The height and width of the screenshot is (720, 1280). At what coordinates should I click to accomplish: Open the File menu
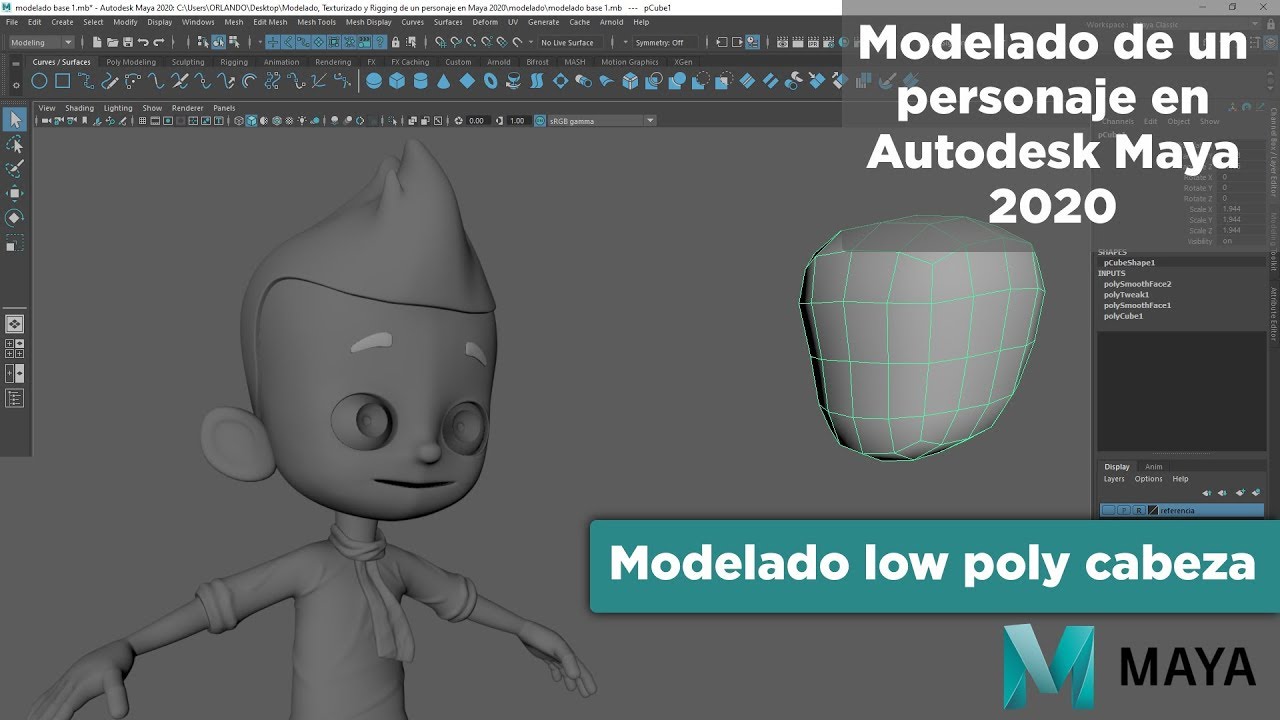(11, 21)
